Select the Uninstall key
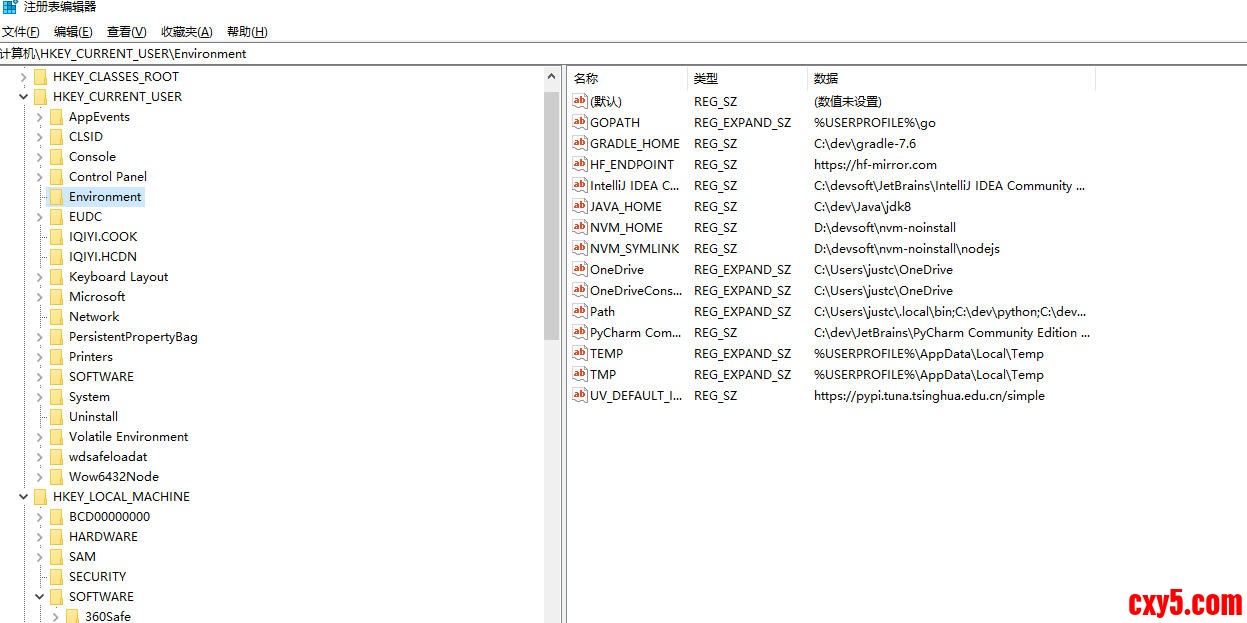Image resolution: width=1247 pixels, height=623 pixels. coord(93,417)
